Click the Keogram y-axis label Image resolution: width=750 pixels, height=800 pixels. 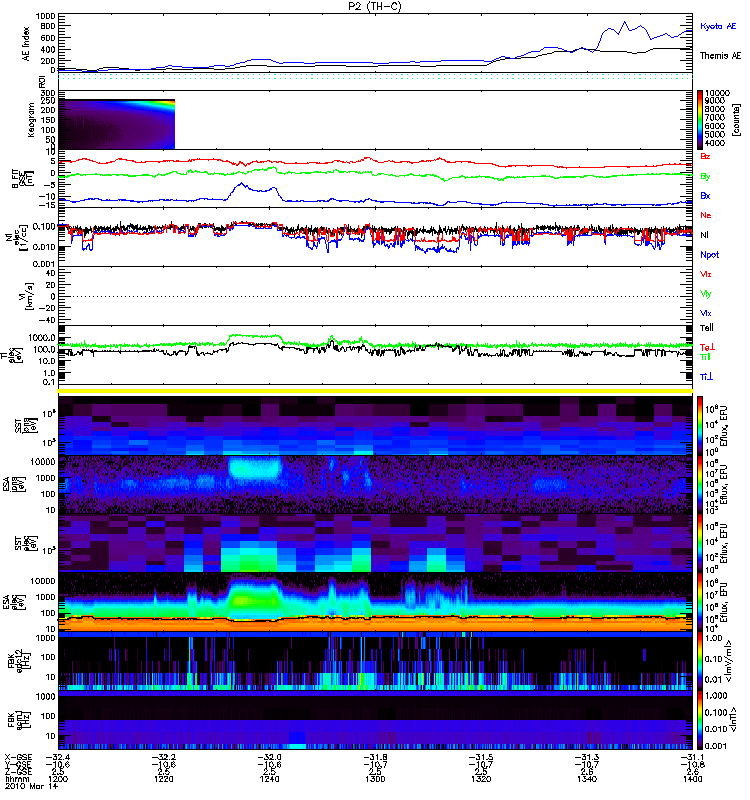(31, 119)
